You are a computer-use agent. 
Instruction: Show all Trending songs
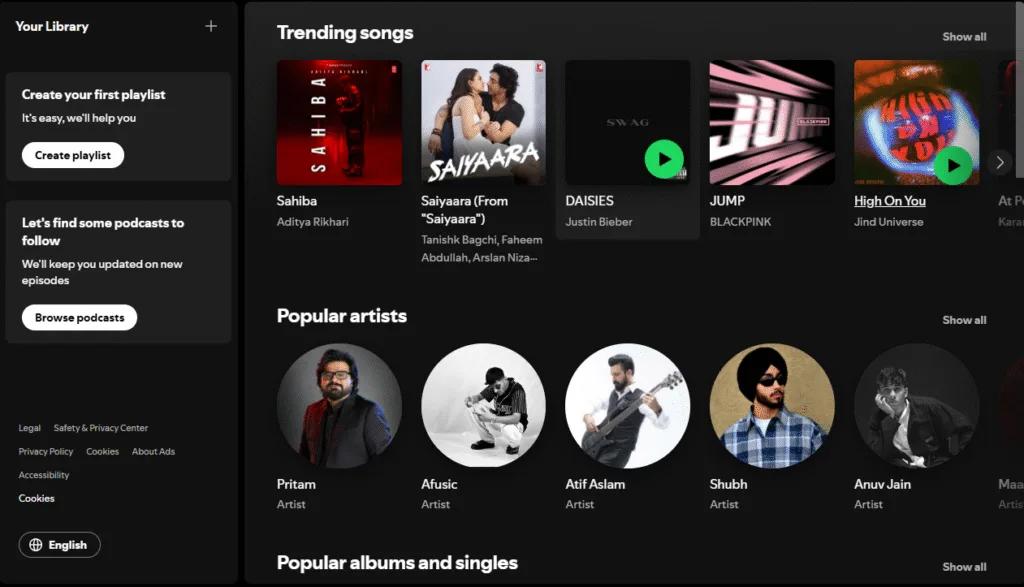tap(964, 37)
